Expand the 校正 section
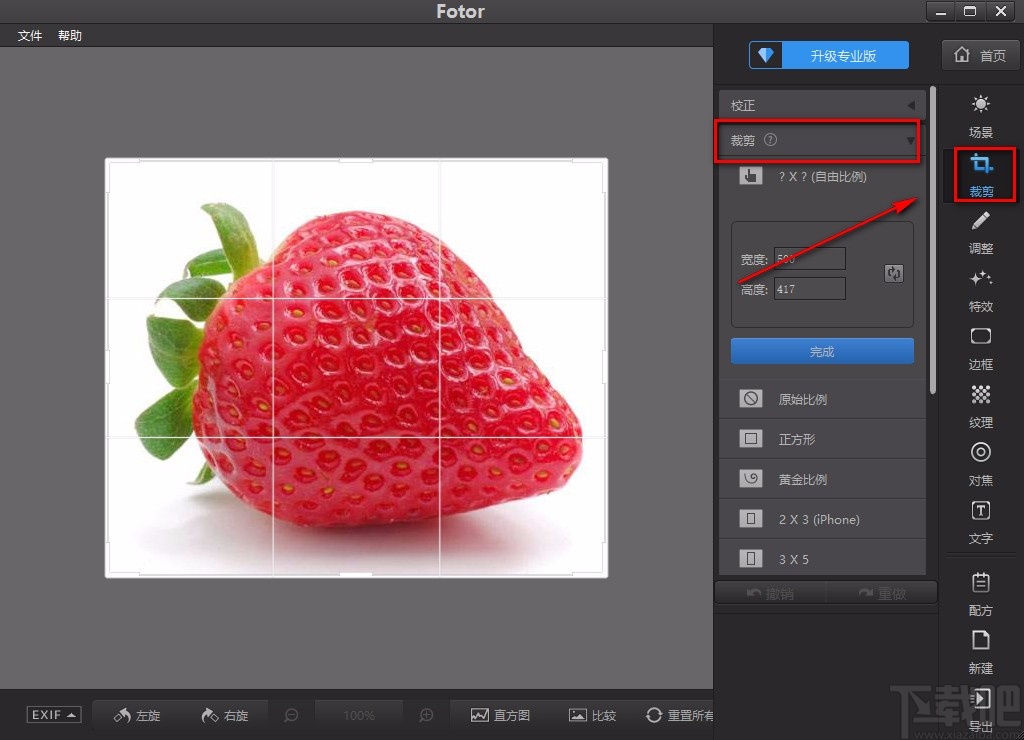Viewport: 1024px width, 740px height. pyautogui.click(x=820, y=105)
